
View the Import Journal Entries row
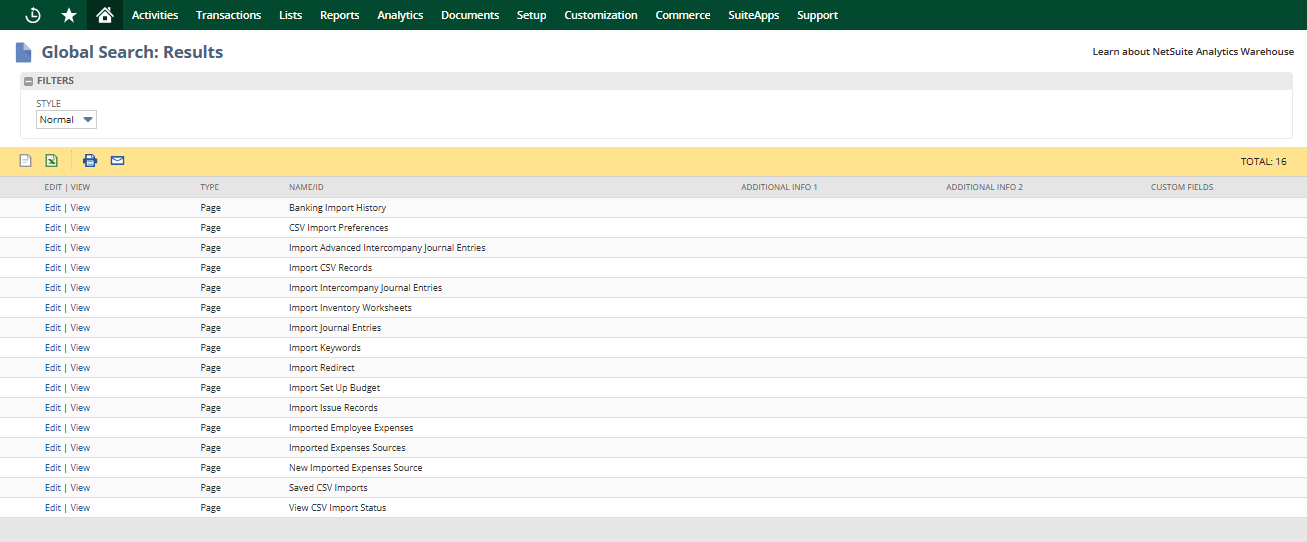click(x=80, y=328)
